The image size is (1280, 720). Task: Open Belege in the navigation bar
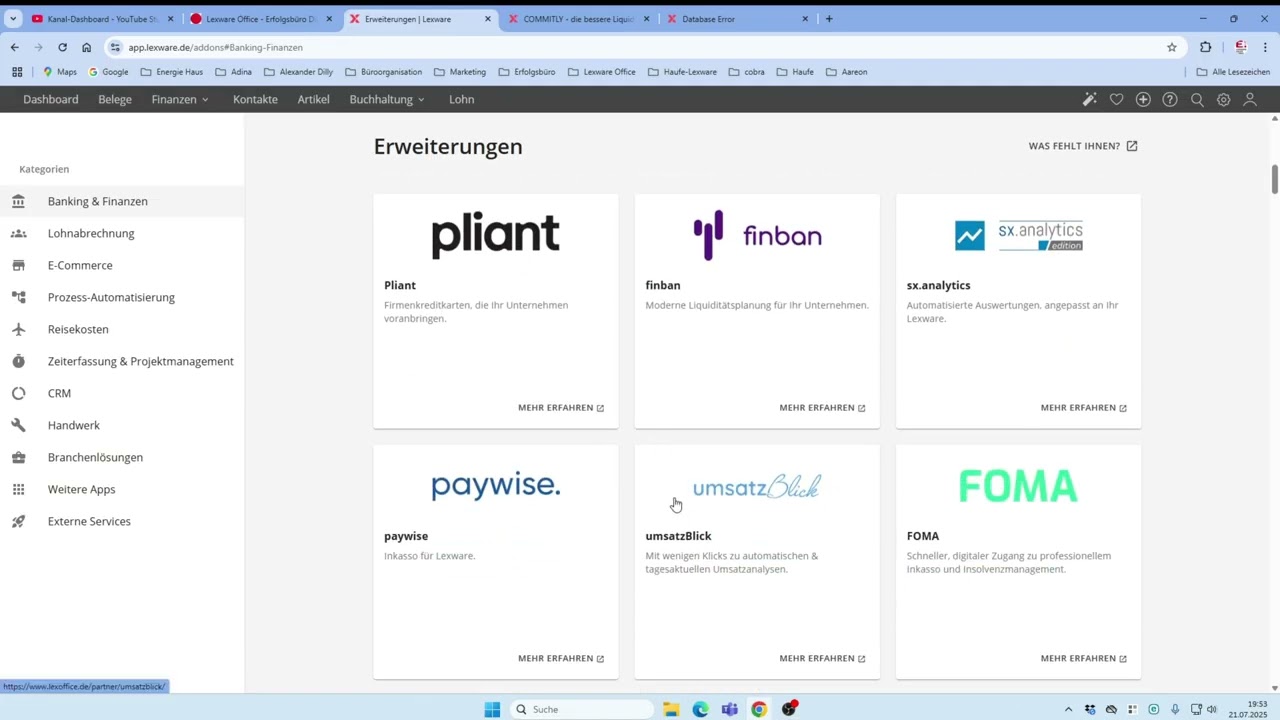[115, 99]
